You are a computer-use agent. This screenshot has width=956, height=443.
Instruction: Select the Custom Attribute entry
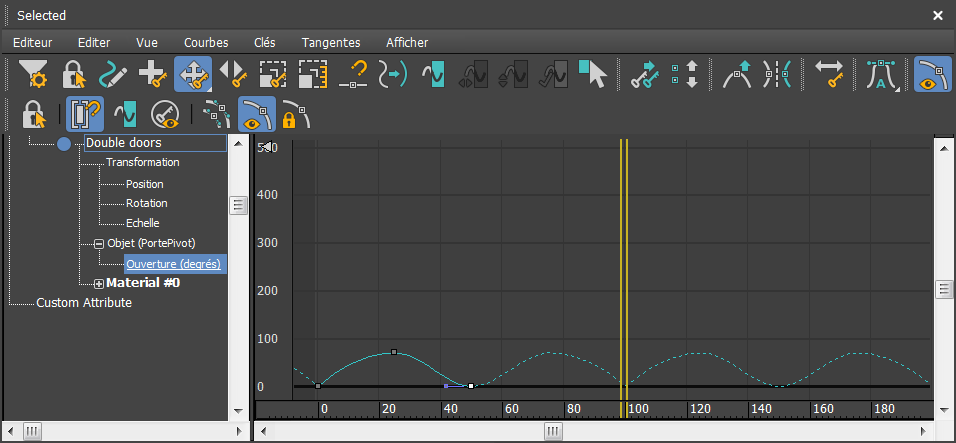point(84,303)
